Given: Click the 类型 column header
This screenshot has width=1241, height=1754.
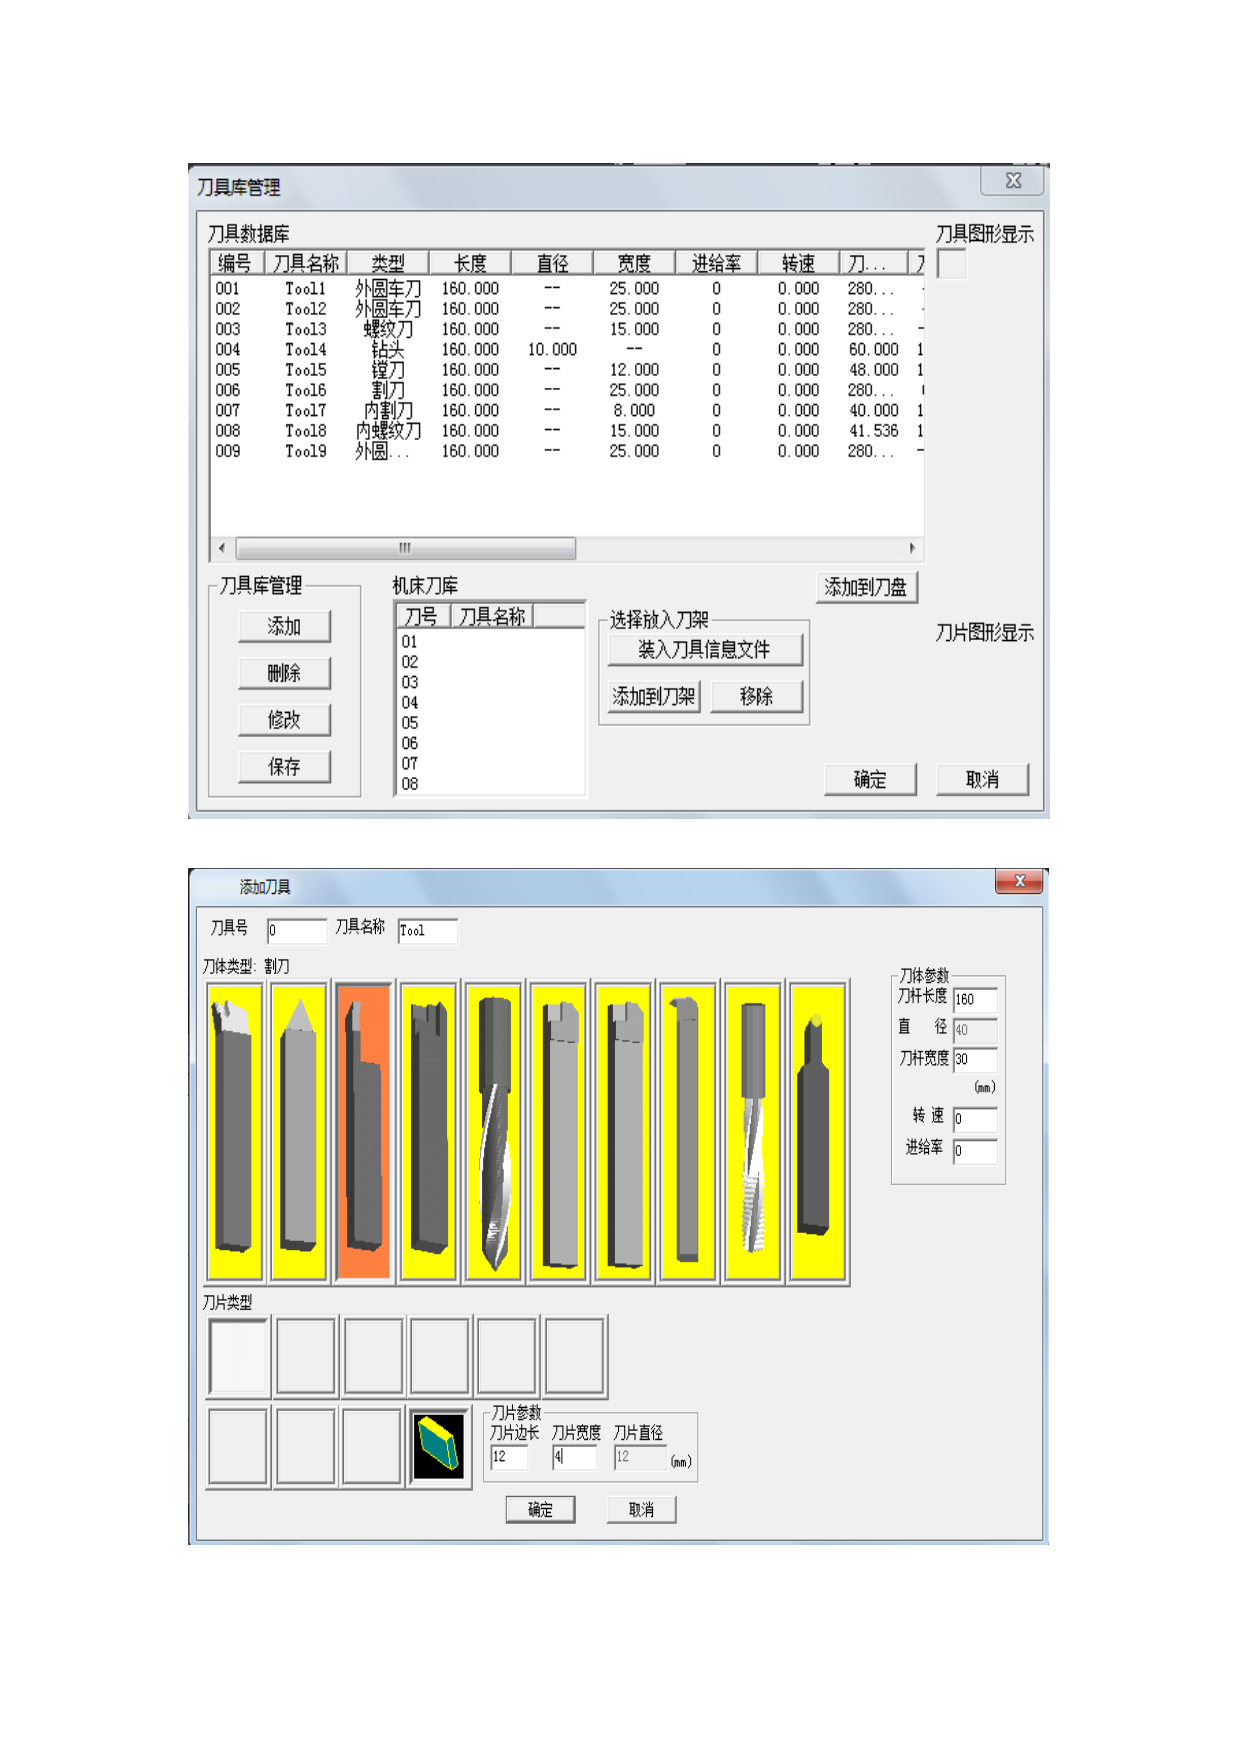Looking at the screenshot, I should pos(388,263).
